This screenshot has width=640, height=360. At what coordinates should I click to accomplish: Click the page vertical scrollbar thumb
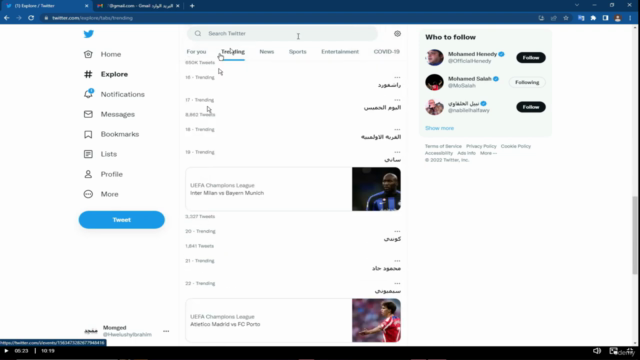click(x=635, y=235)
